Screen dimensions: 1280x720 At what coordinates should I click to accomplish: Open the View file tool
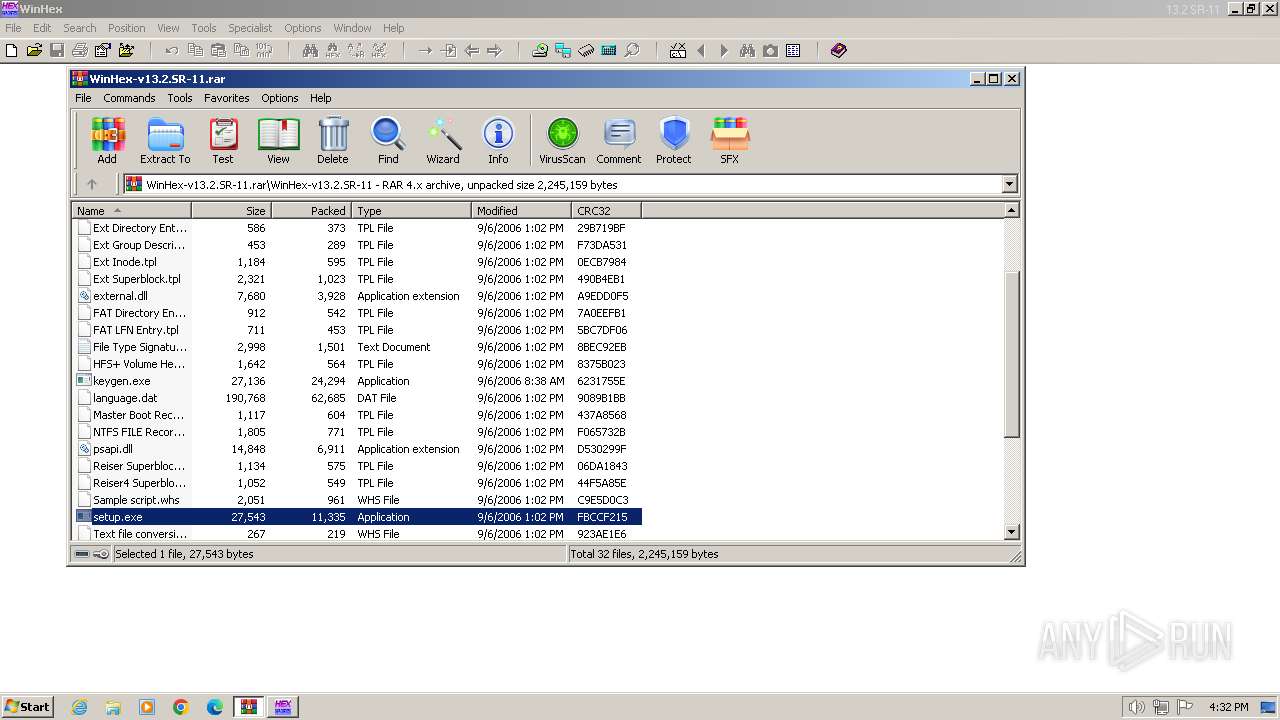pyautogui.click(x=278, y=141)
